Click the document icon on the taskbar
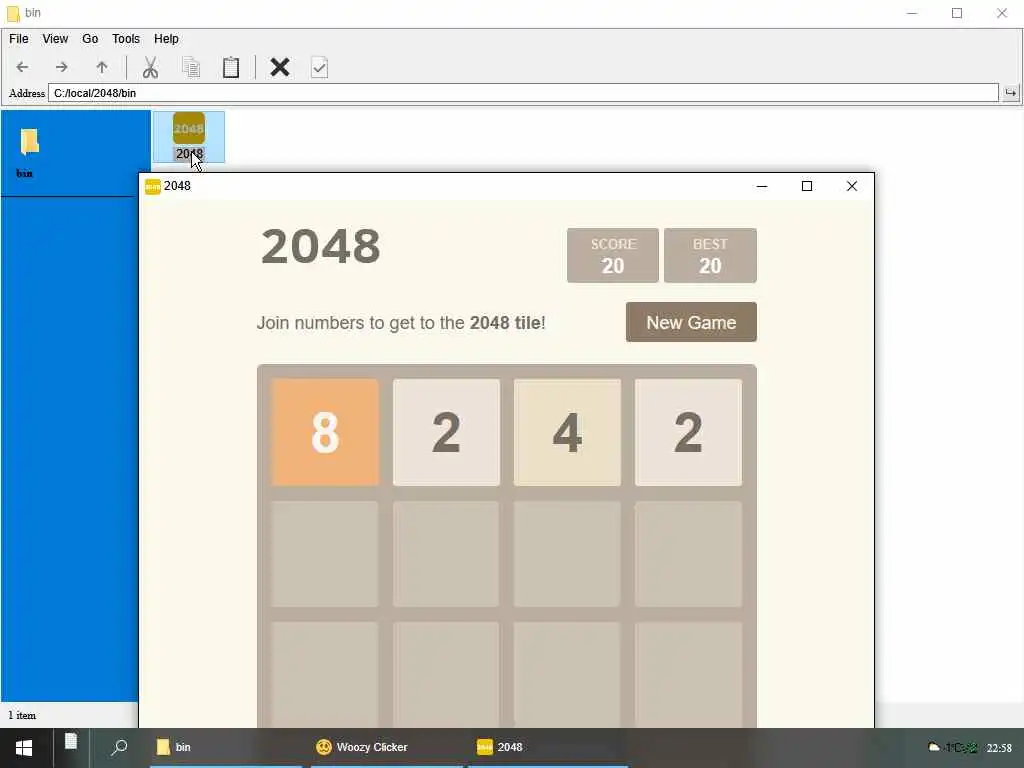Viewport: 1024px width, 768px height. tap(71, 742)
